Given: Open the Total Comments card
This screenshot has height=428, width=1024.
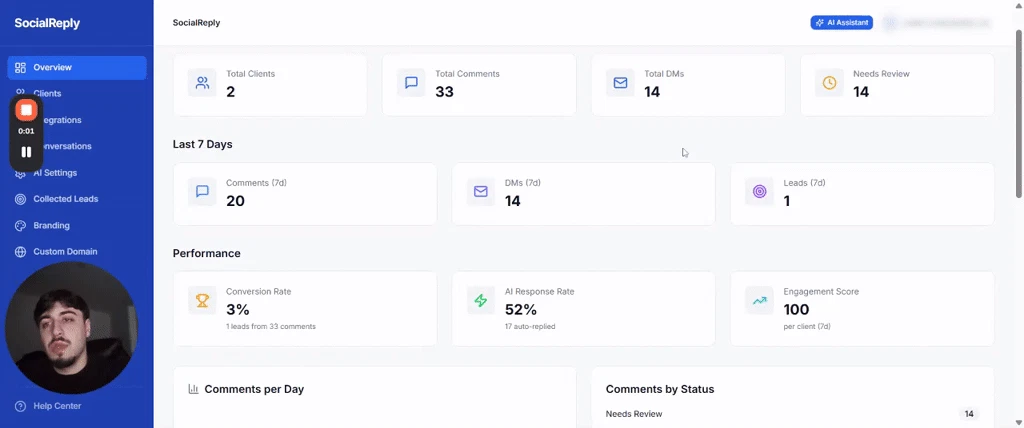Looking at the screenshot, I should click(479, 85).
